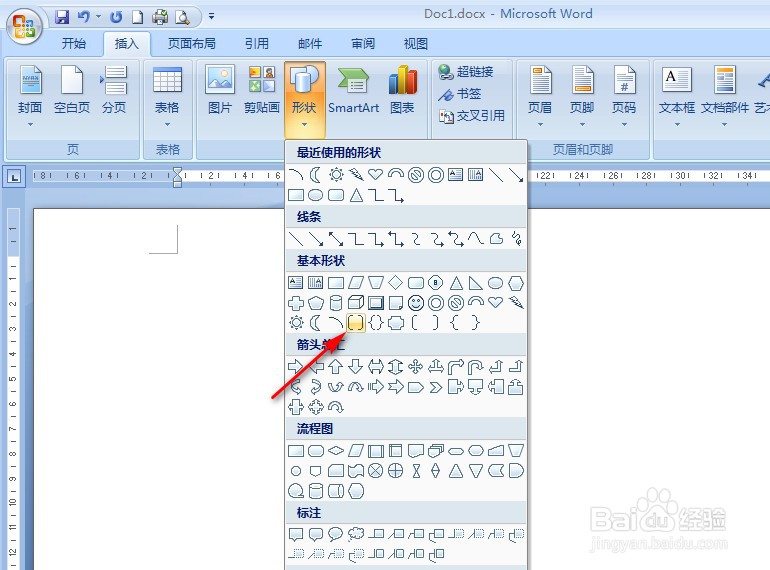Select the cloud callout shape
Screen dimensions: 770x570
click(356, 534)
